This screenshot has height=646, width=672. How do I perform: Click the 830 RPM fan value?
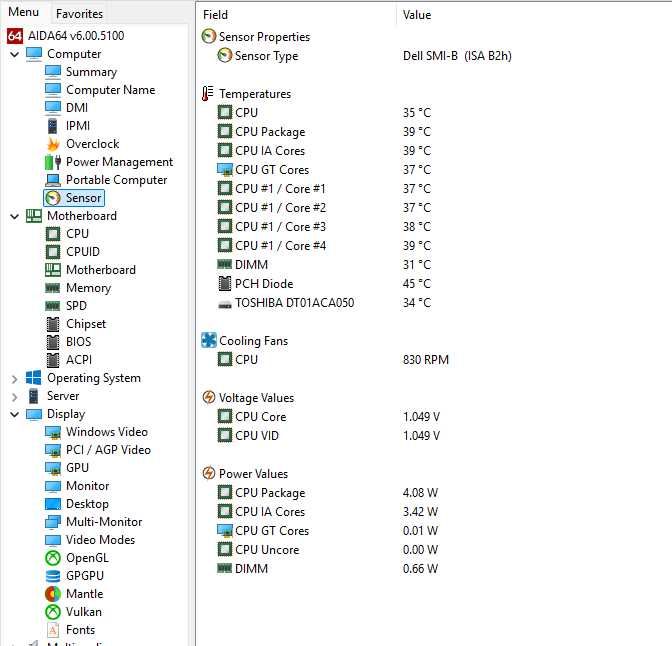426,359
